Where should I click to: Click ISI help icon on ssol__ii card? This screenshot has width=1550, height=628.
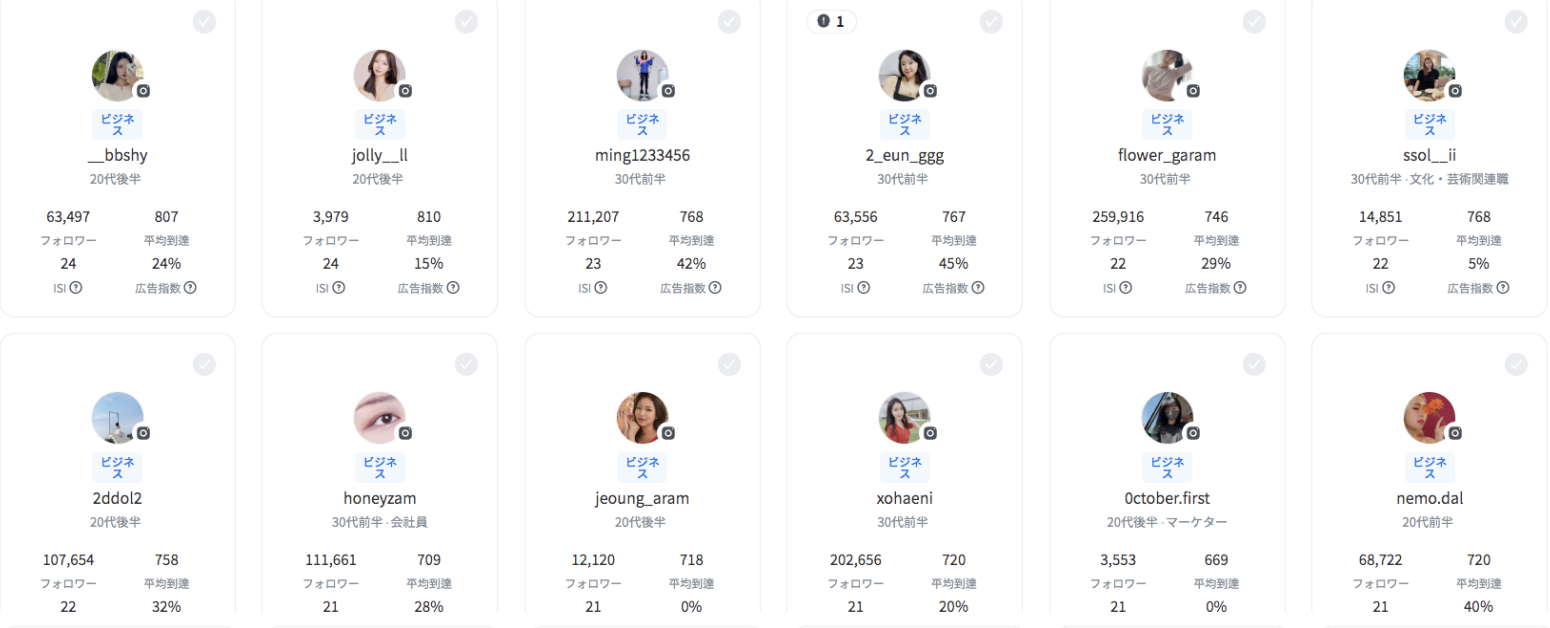click(1388, 288)
